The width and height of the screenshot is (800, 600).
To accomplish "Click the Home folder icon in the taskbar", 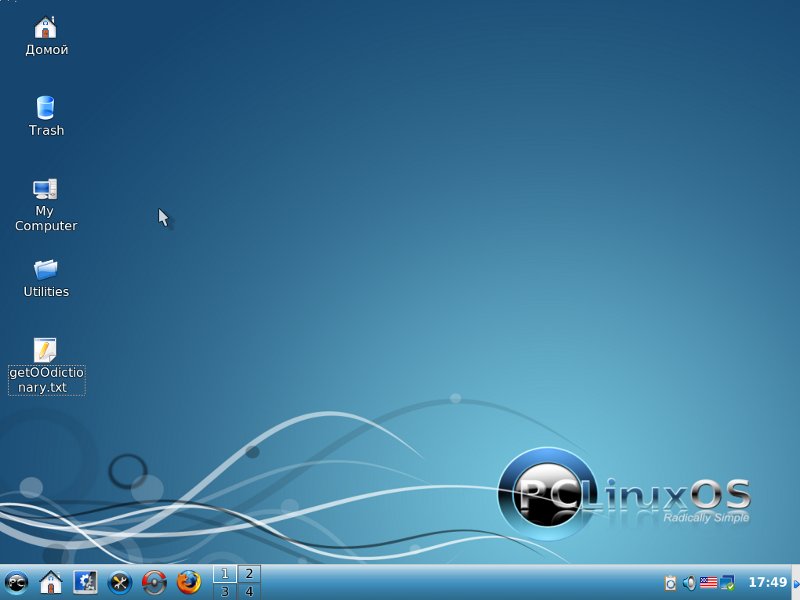I will coord(50,582).
